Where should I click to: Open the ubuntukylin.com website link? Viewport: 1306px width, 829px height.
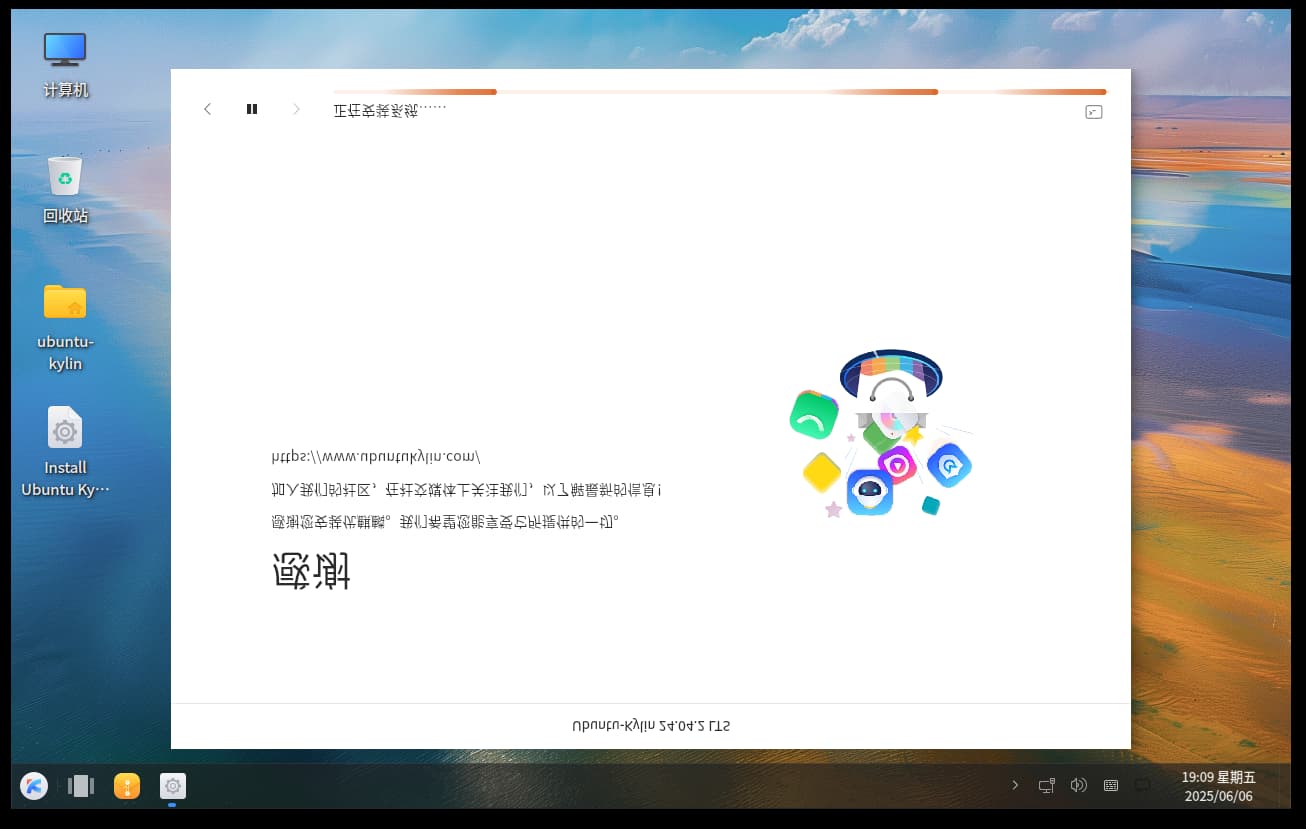coord(376,456)
